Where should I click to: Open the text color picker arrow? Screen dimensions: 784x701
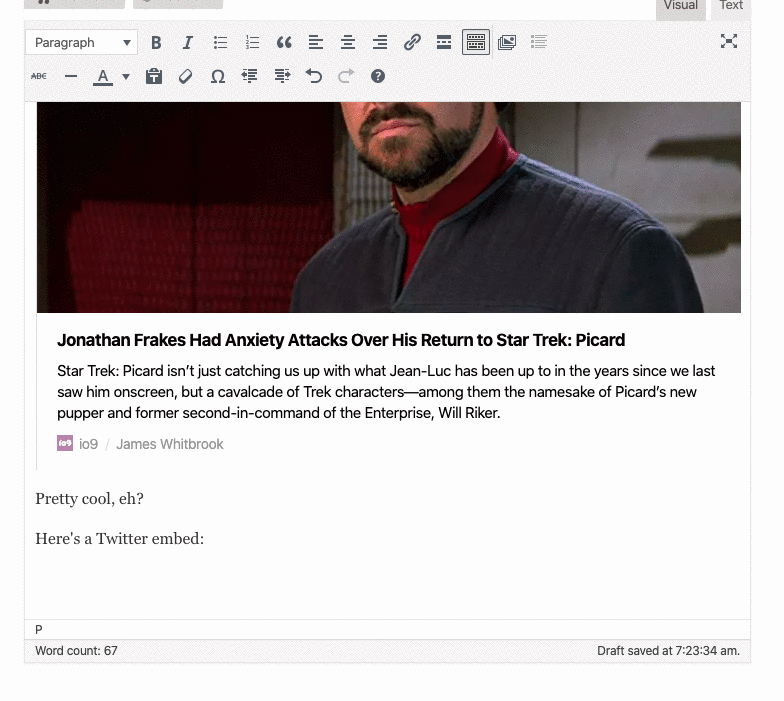tap(126, 77)
